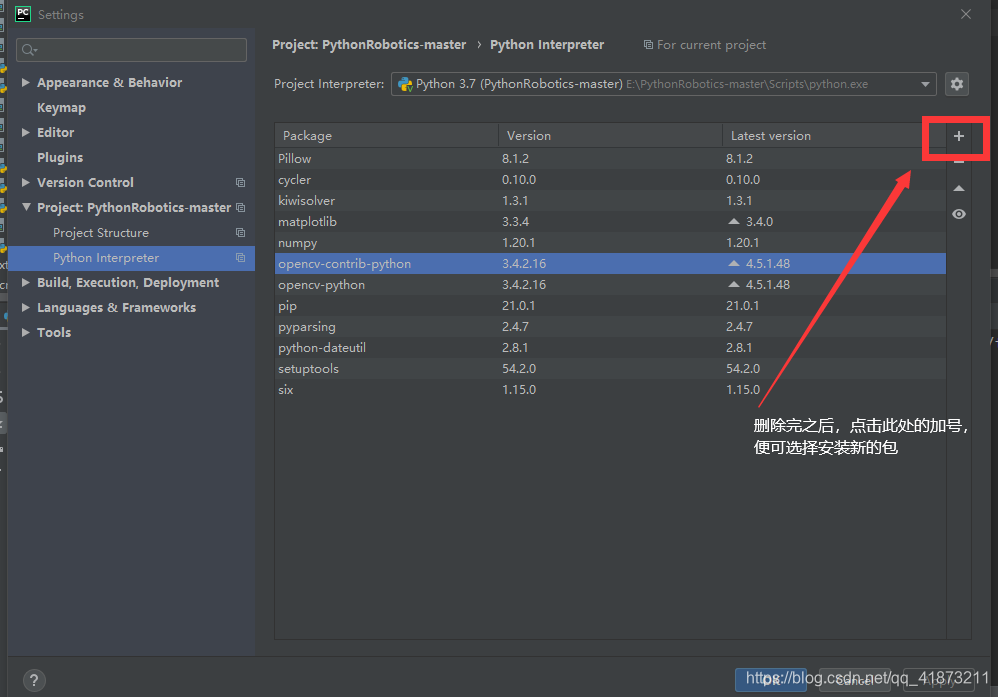Image resolution: width=998 pixels, height=697 pixels.
Task: Expand the Editor section
Action: [x=25, y=132]
